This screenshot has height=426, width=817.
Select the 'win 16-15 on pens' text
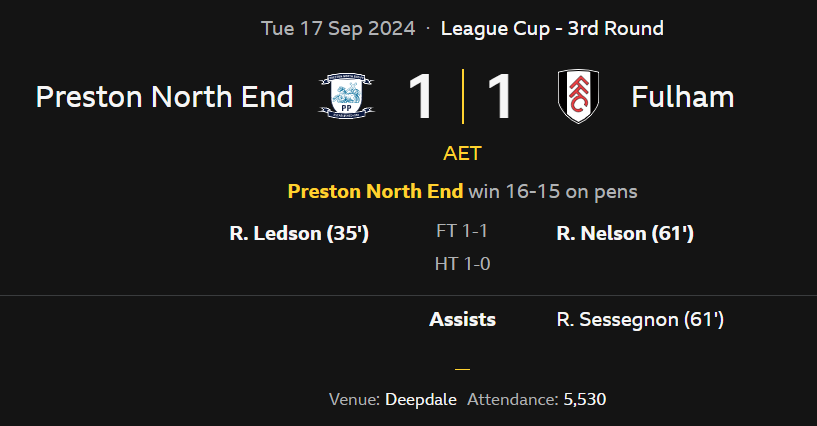point(553,190)
